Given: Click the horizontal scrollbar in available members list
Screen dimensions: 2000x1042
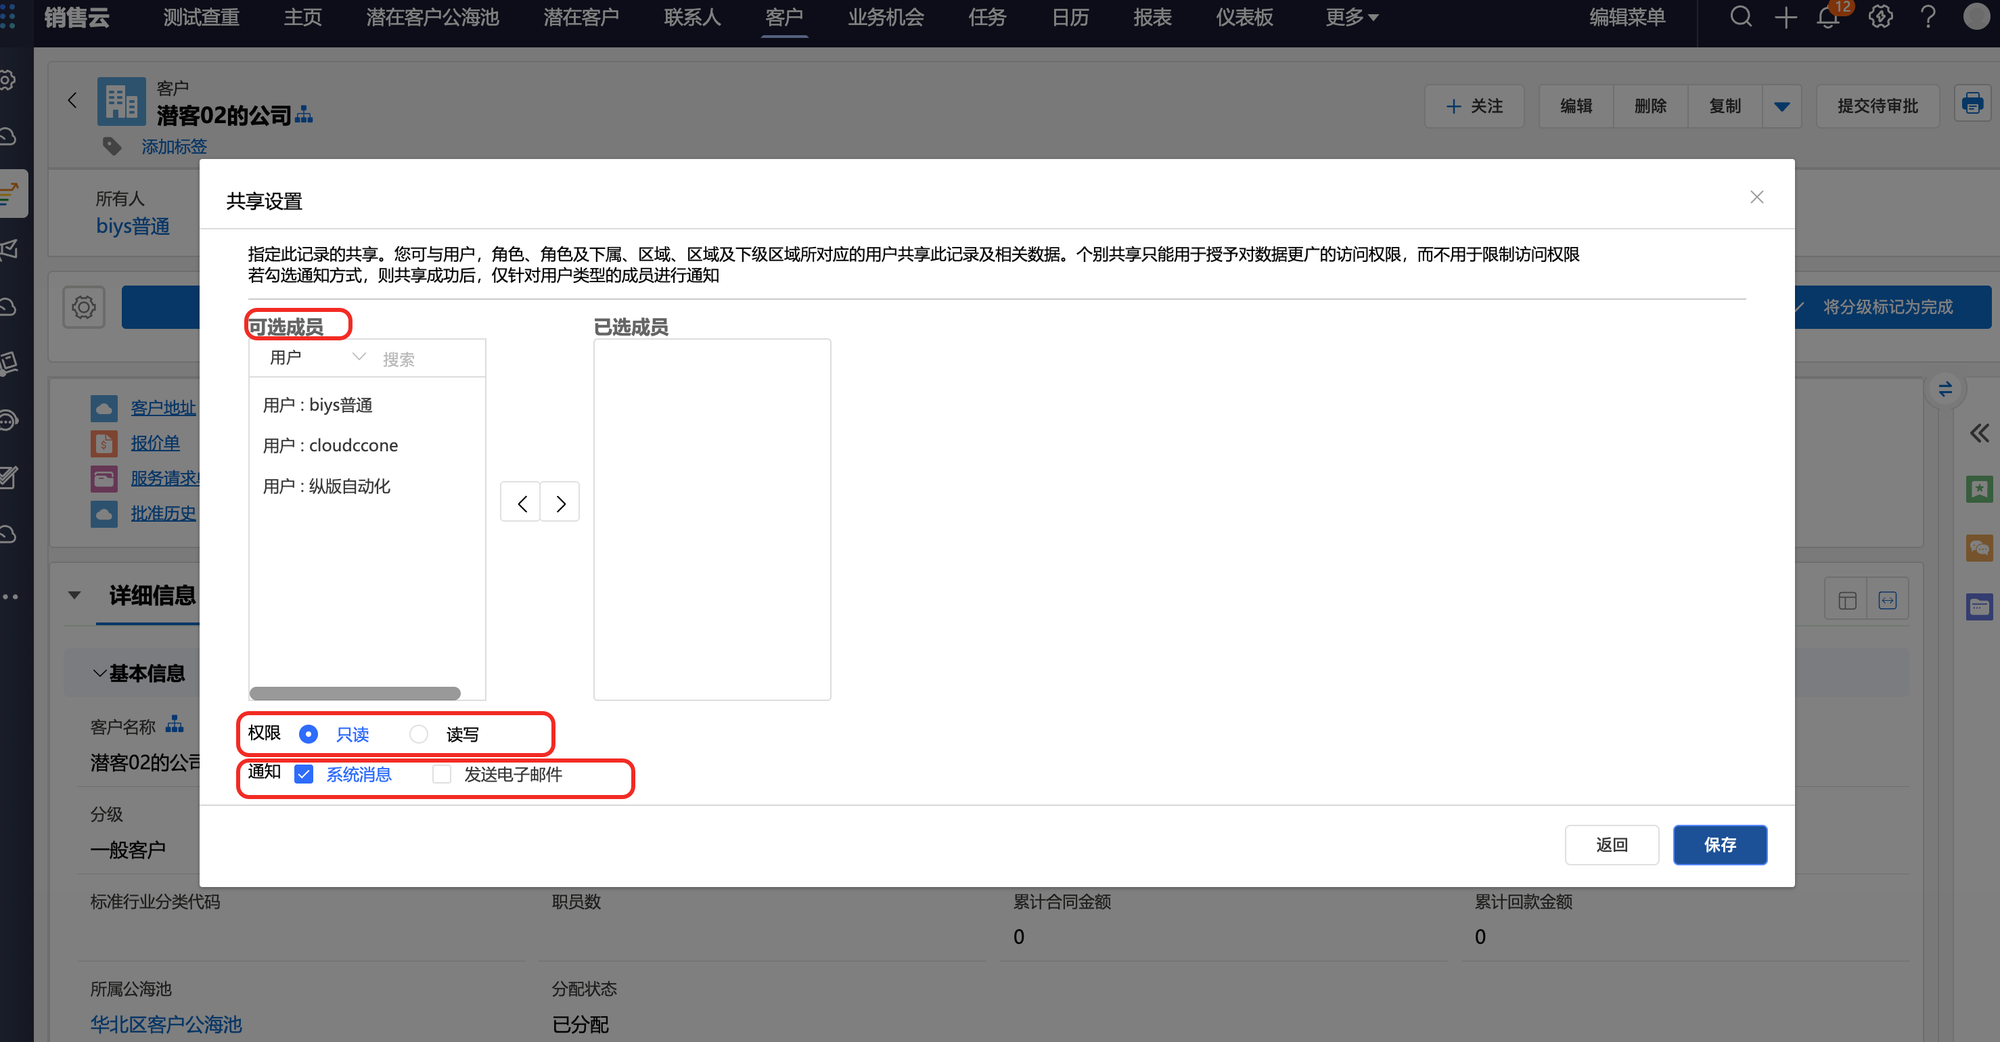Looking at the screenshot, I should 355,693.
